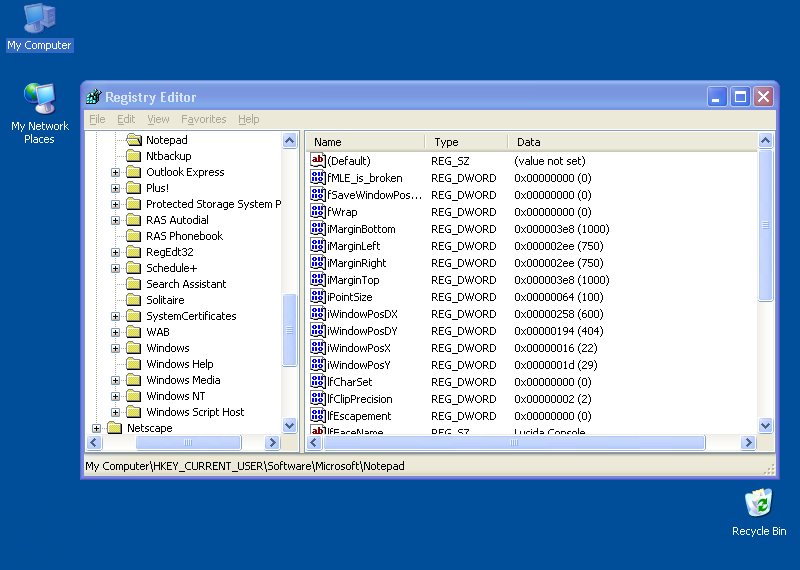The width and height of the screenshot is (800, 570).
Task: Select the WAB tree key
Action: click(158, 332)
